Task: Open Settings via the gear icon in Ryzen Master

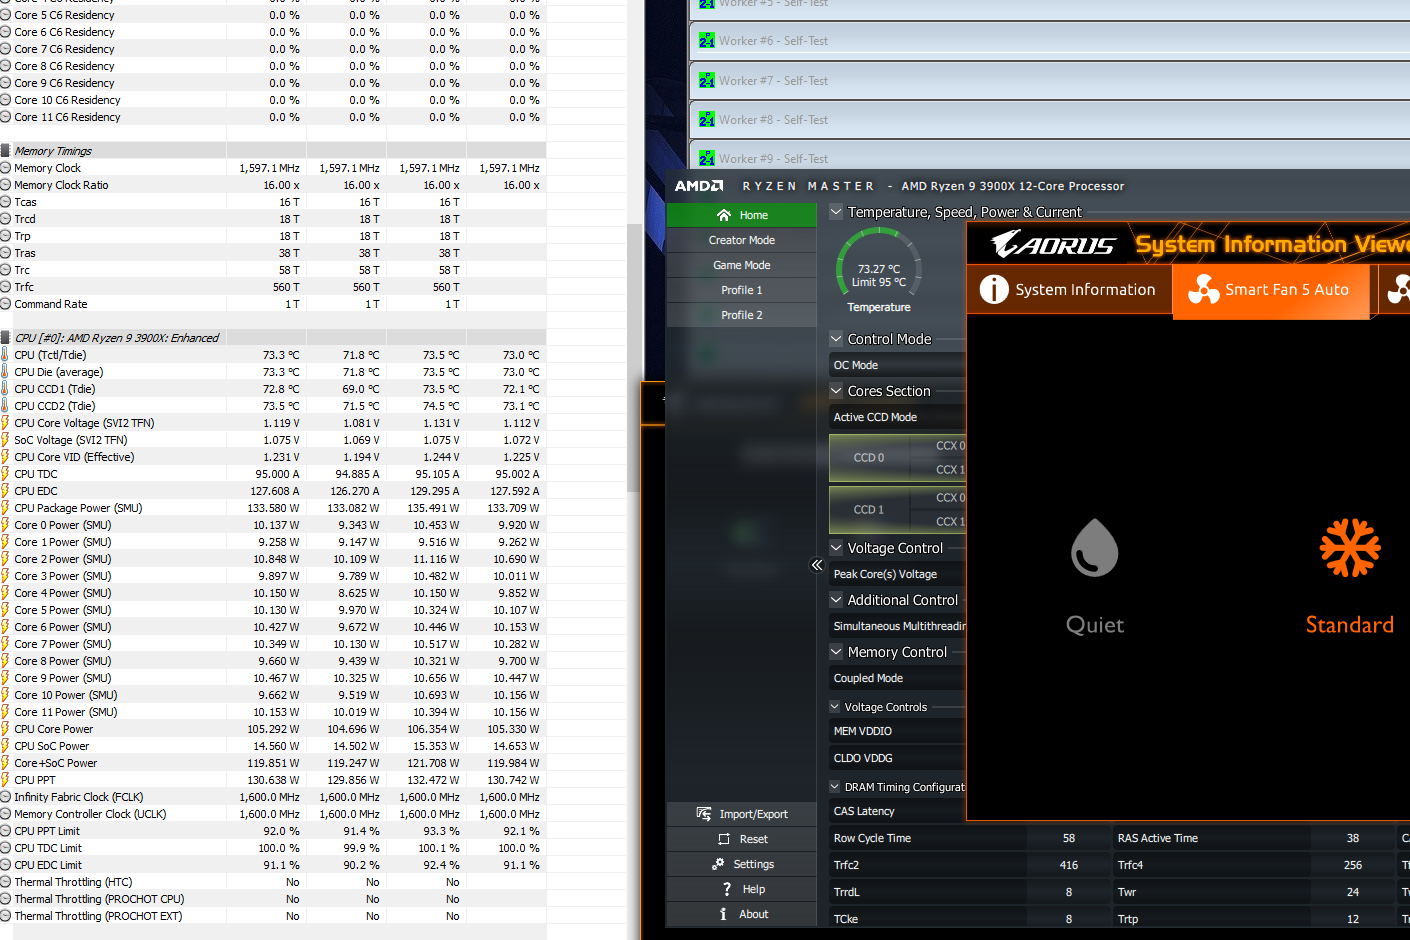Action: [718, 864]
